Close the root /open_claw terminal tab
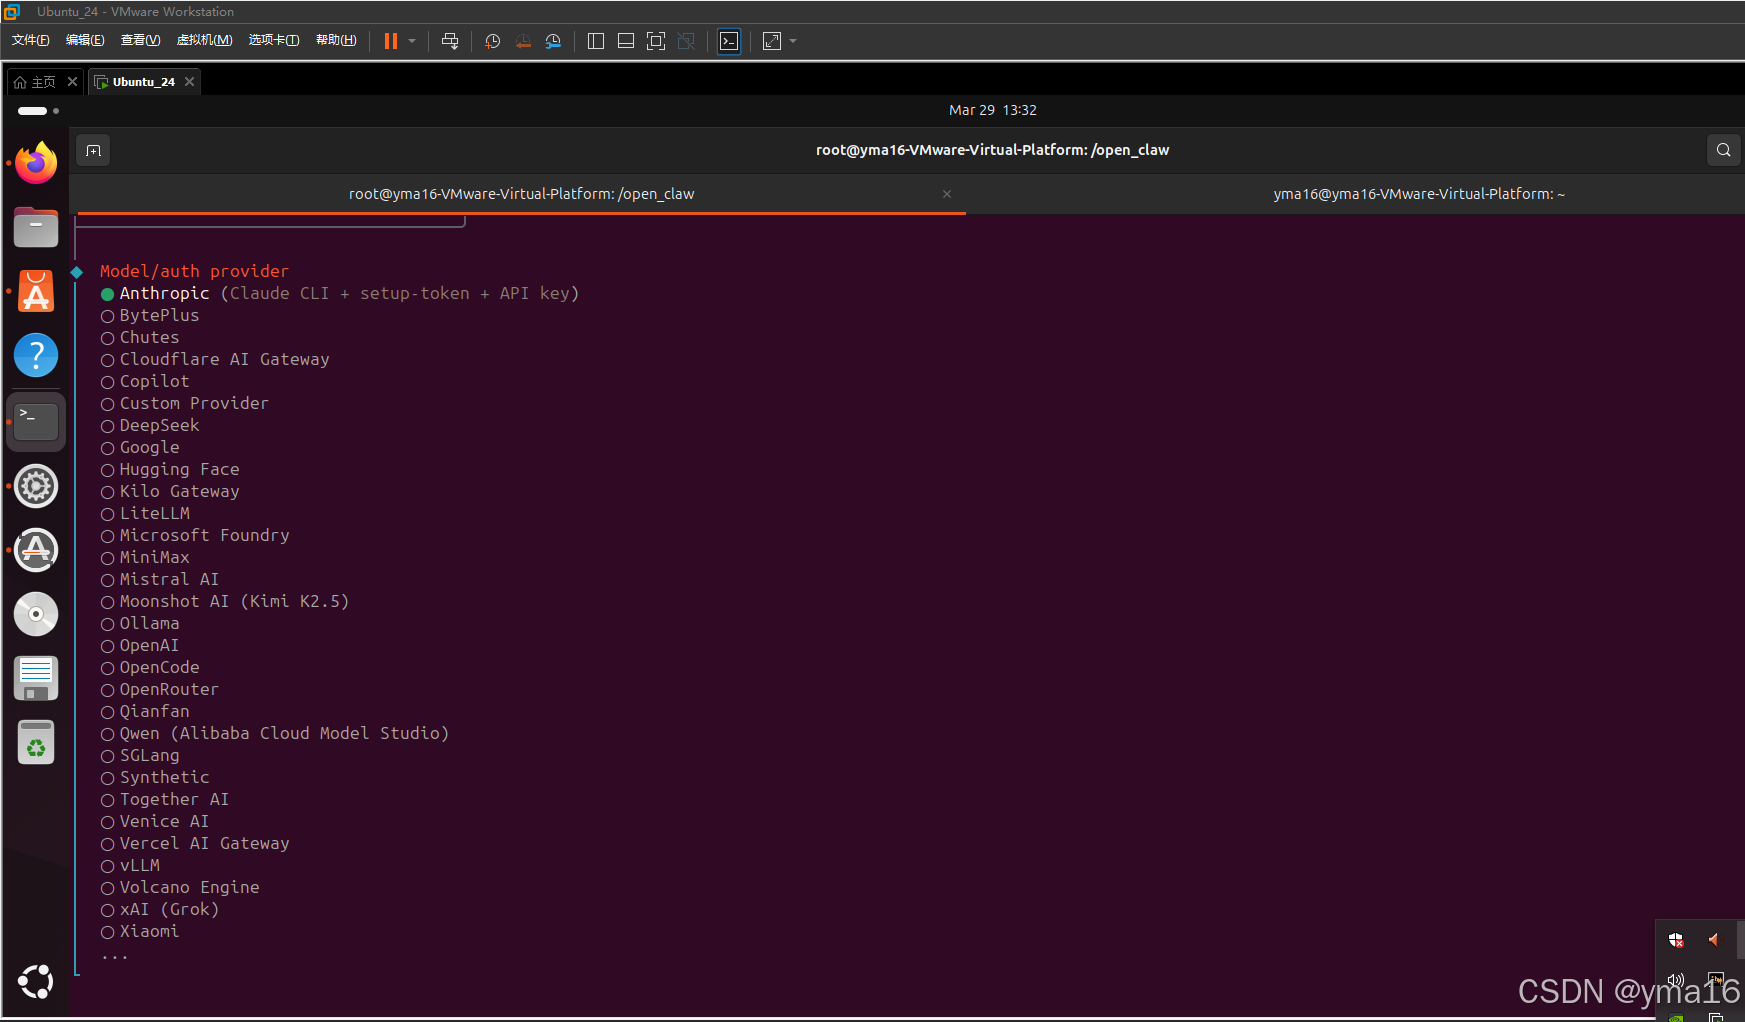Image resolution: width=1745 pixels, height=1022 pixels. [x=947, y=194]
